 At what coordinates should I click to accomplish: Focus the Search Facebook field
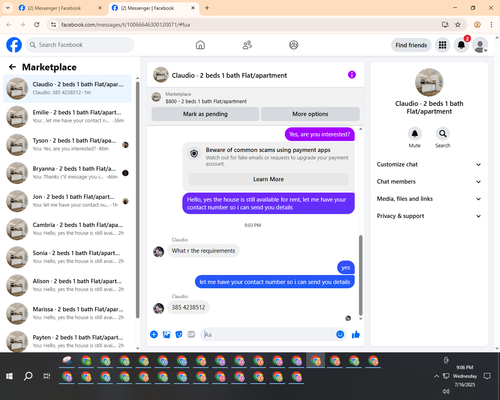point(80,45)
